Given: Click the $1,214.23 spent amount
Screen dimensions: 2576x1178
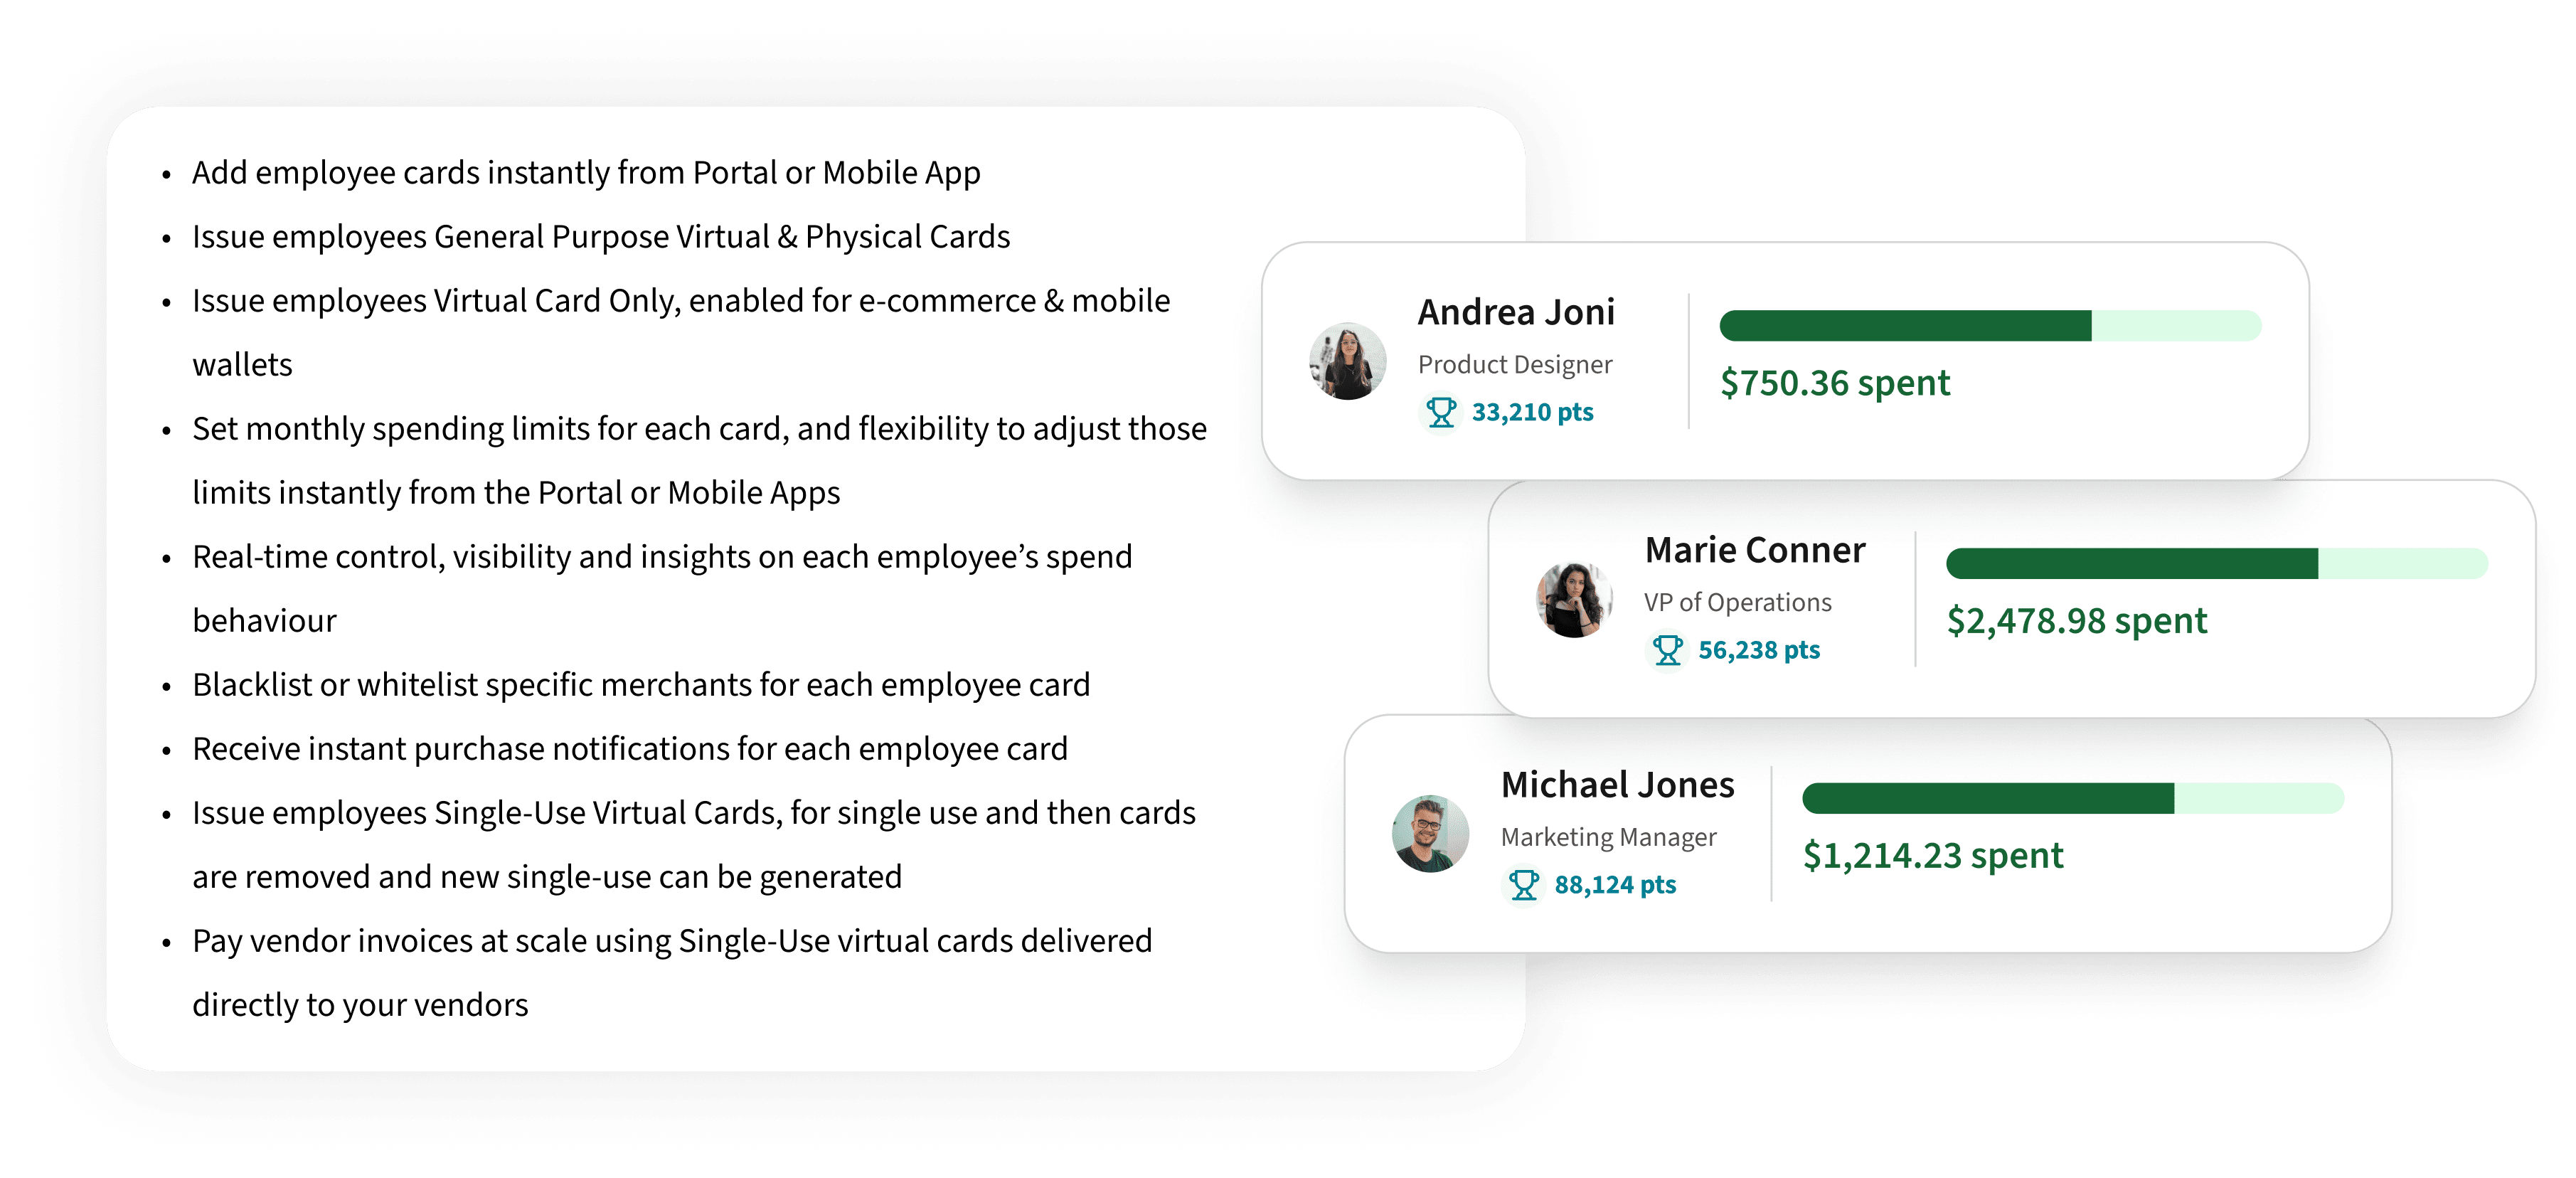Looking at the screenshot, I should 1932,856.
